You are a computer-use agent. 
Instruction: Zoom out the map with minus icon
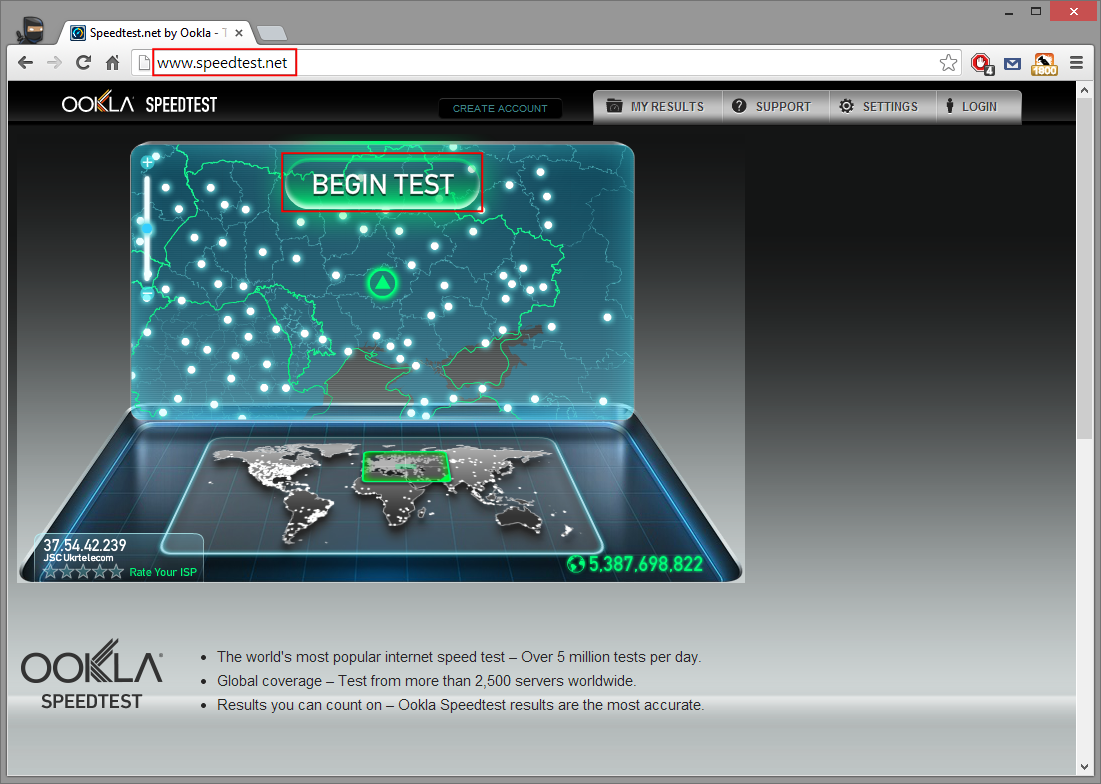click(x=147, y=295)
